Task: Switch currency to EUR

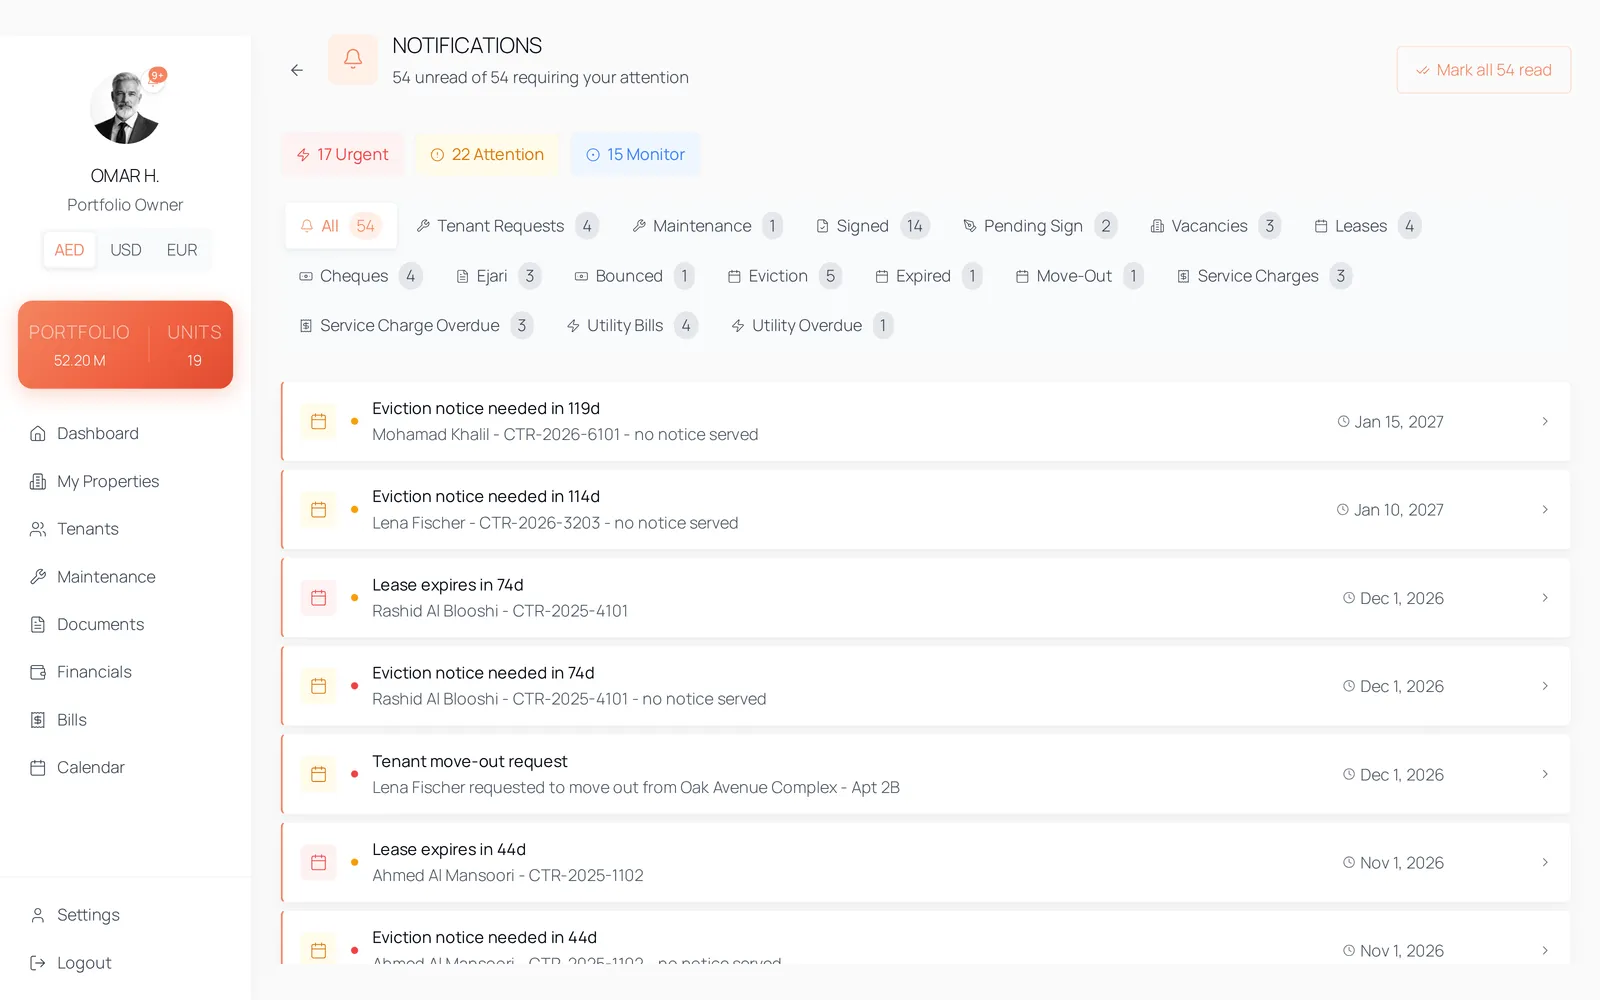Action: tap(182, 250)
